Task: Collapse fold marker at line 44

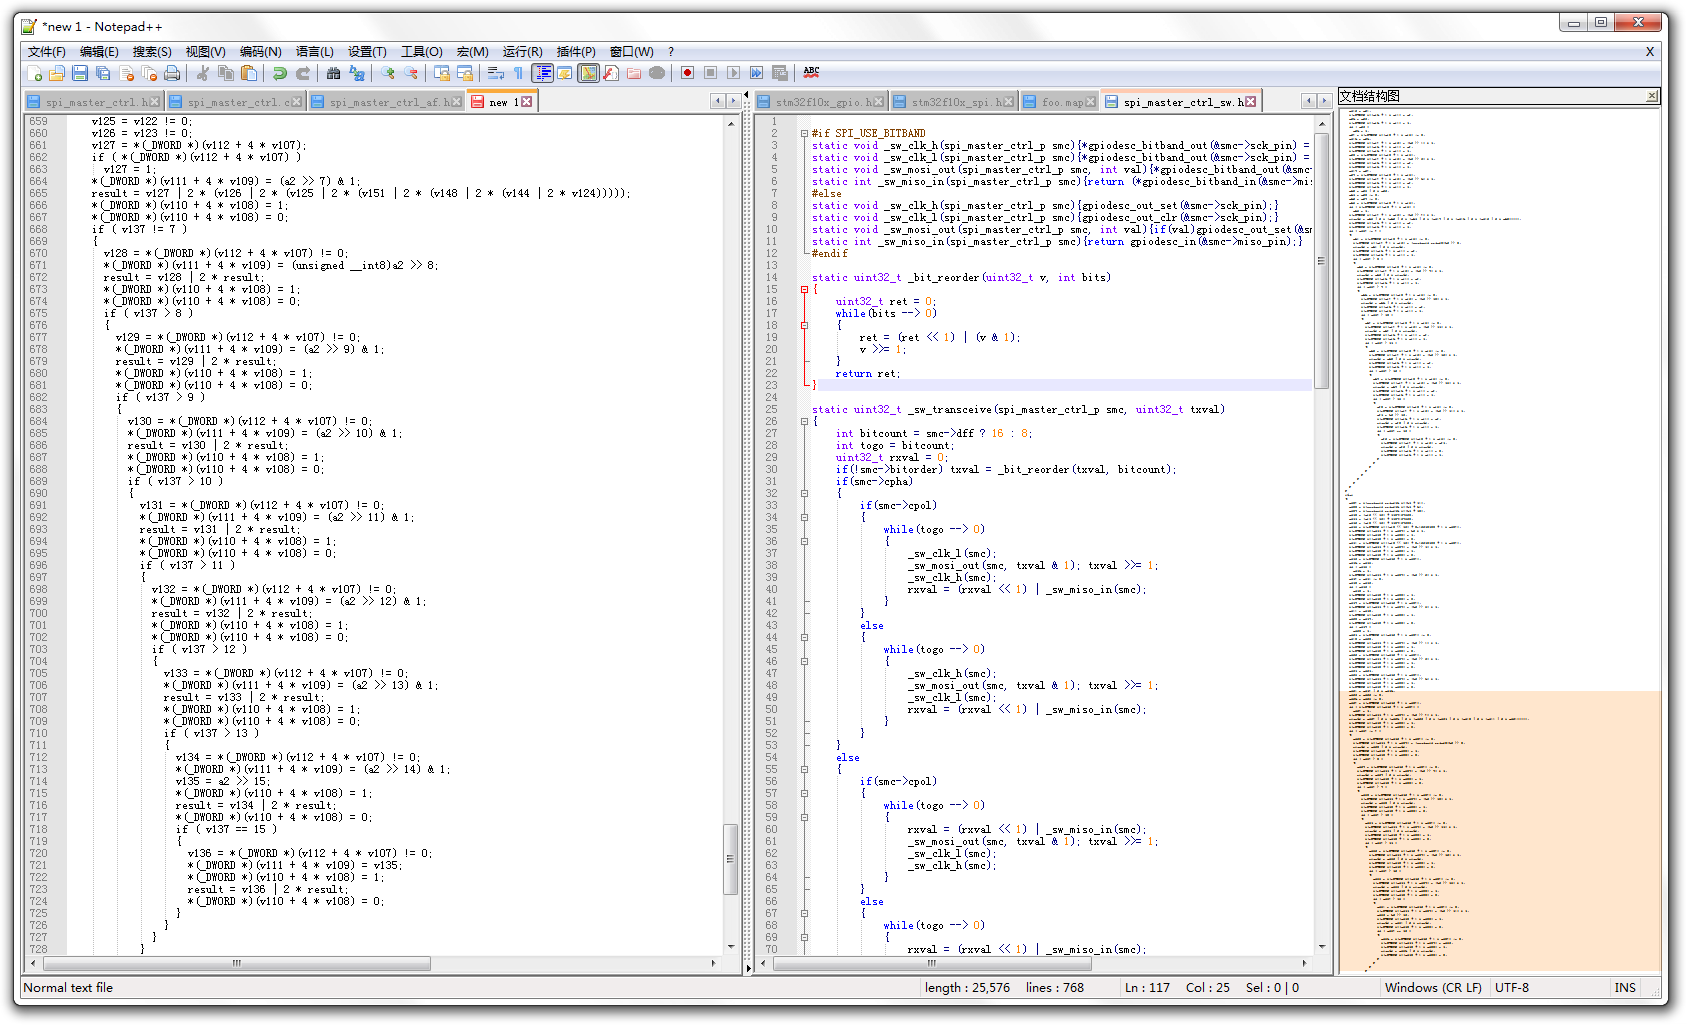Action: [x=804, y=637]
